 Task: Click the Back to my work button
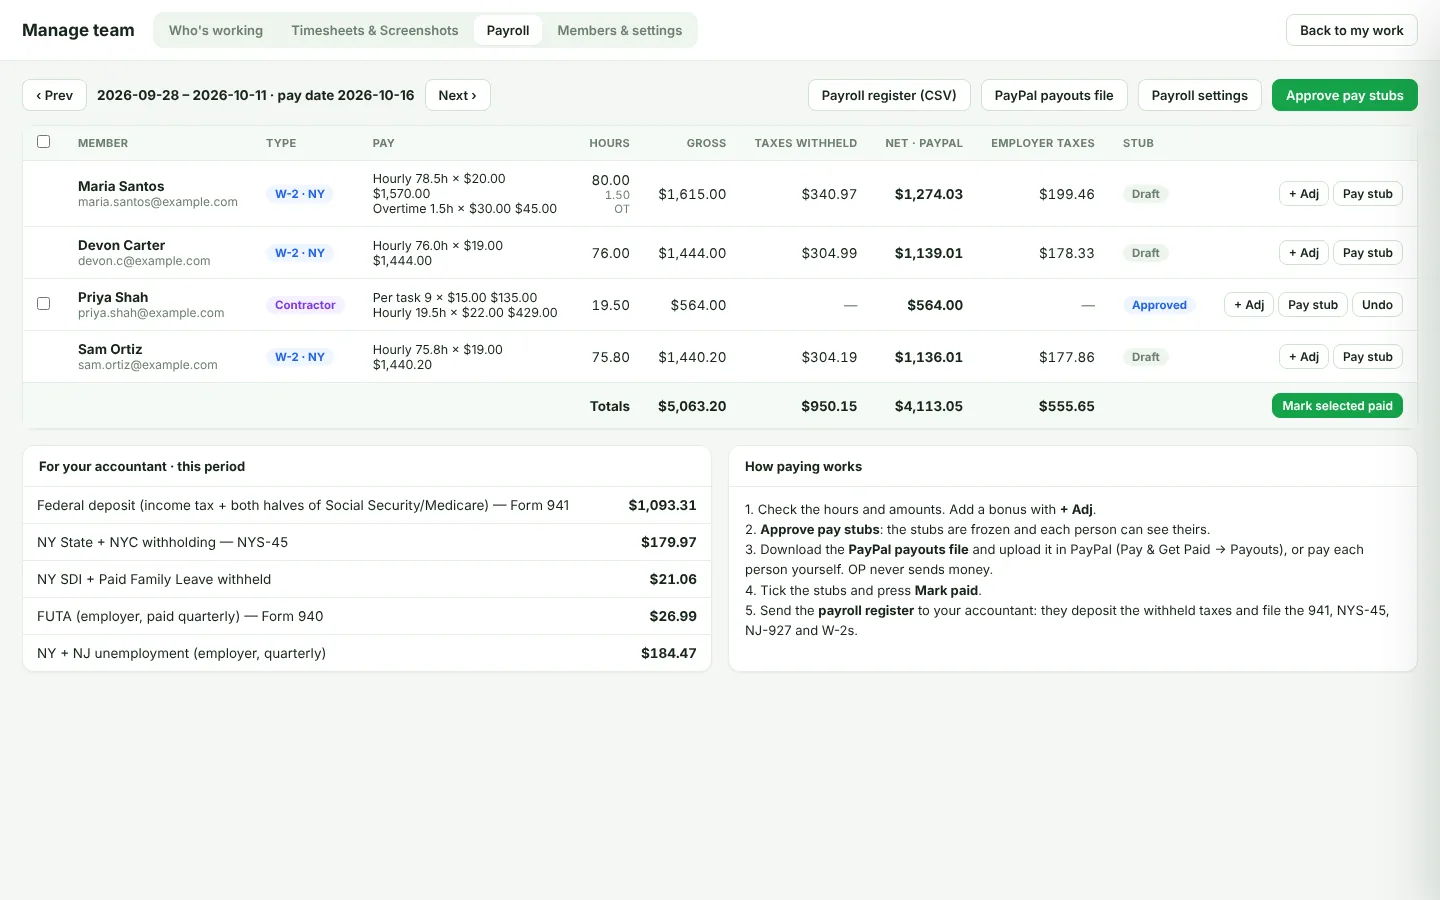(x=1351, y=30)
